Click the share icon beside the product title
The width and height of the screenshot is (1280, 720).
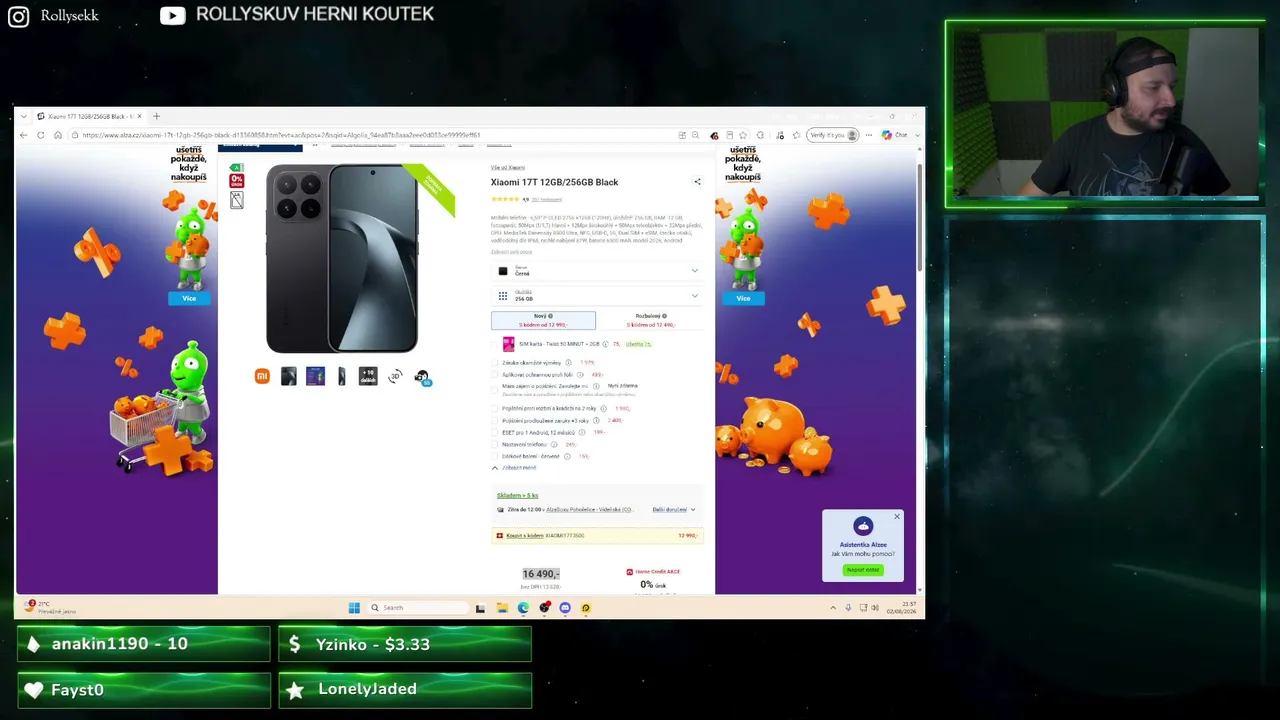point(697,182)
